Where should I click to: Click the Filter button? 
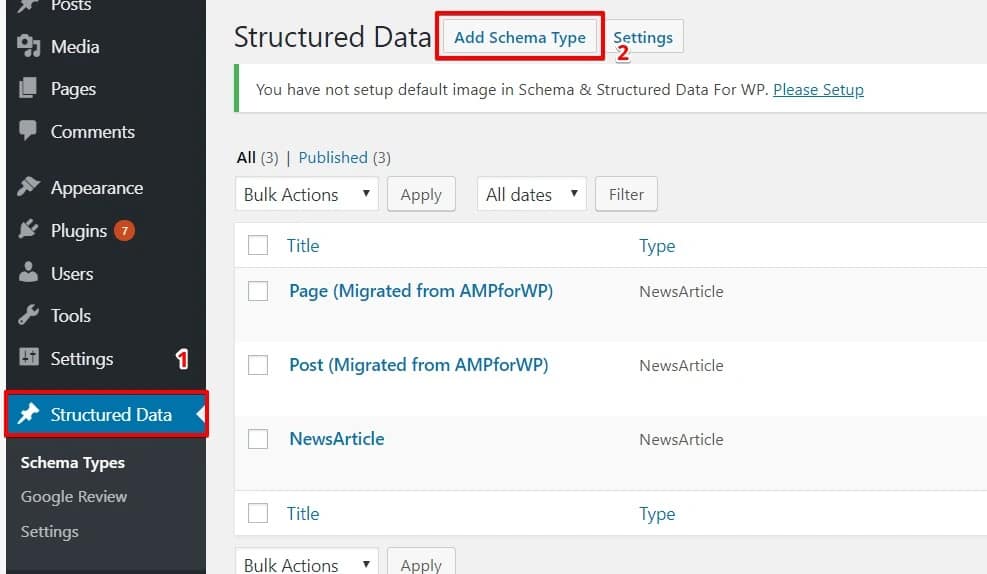626,194
